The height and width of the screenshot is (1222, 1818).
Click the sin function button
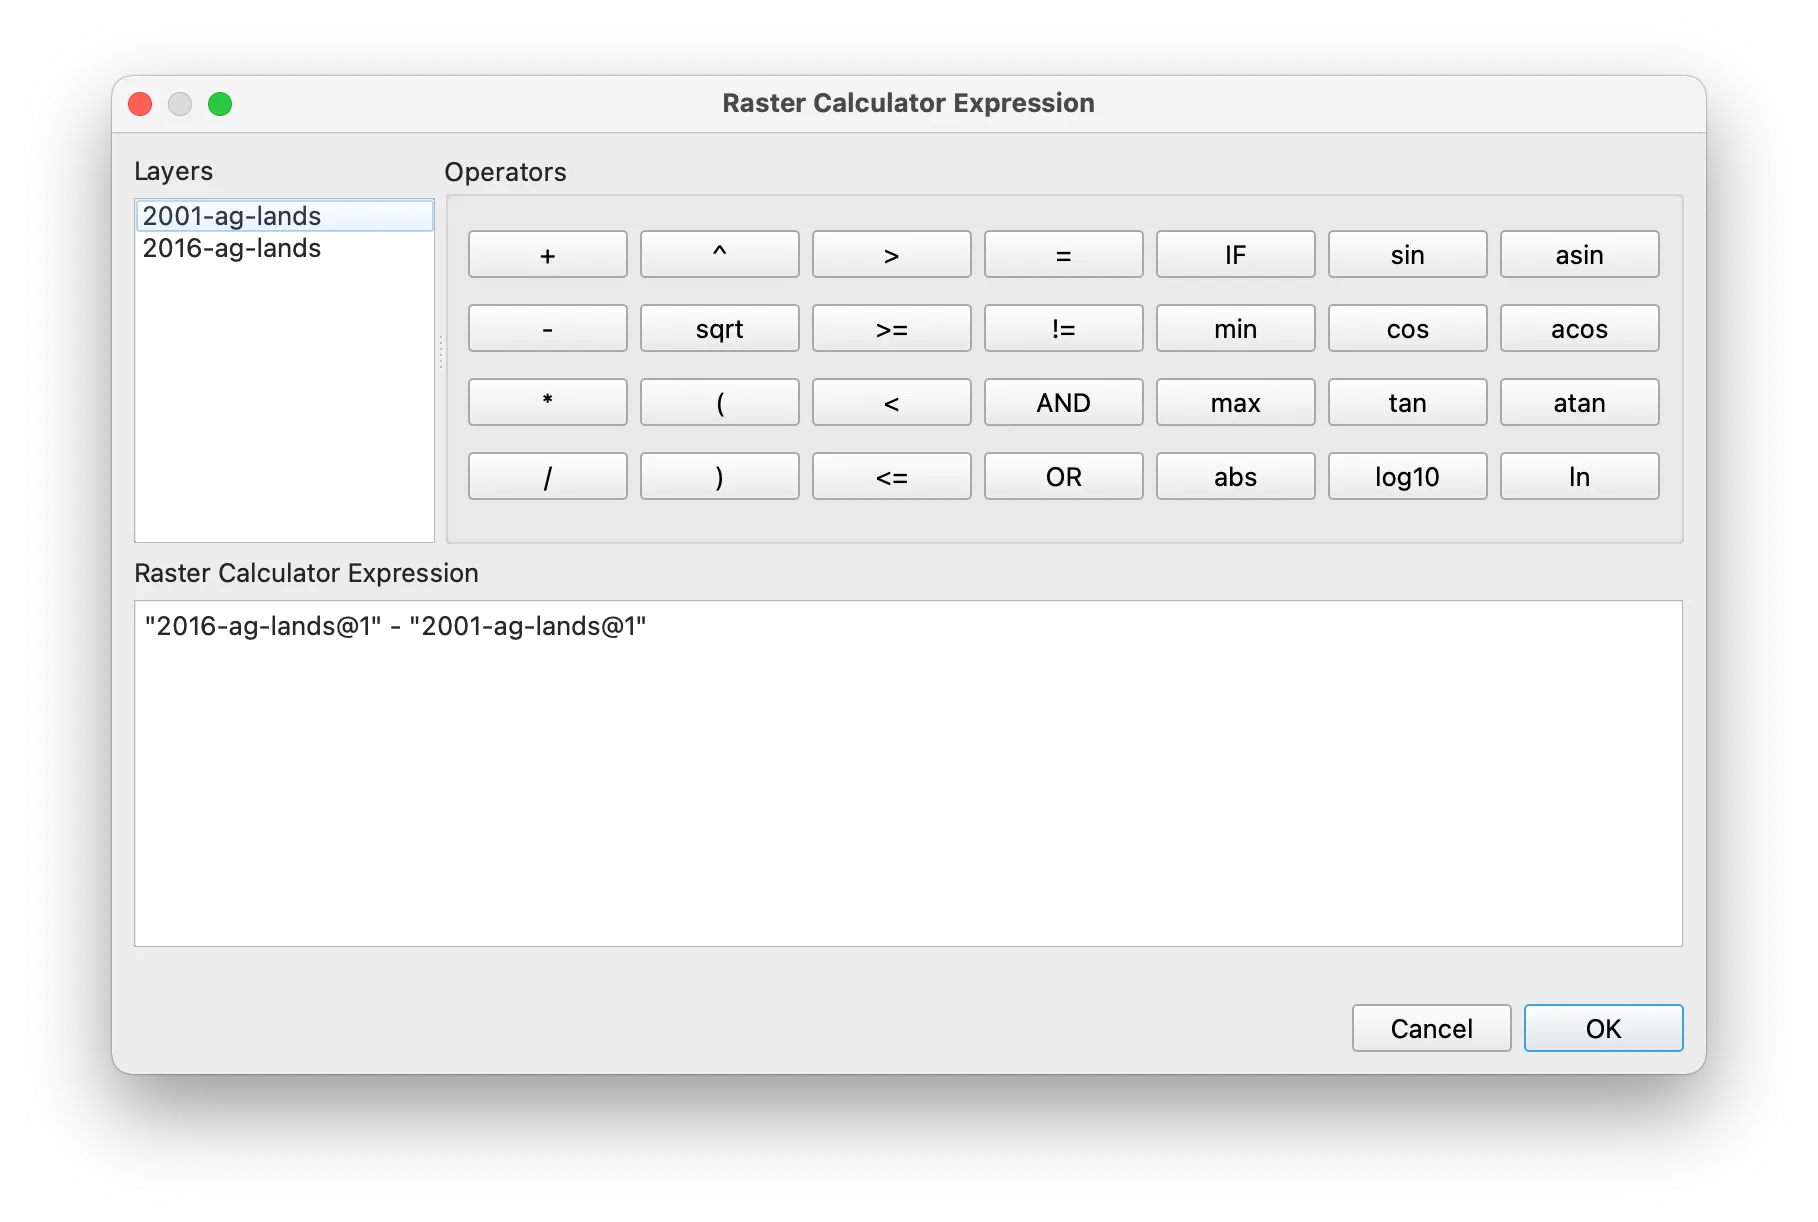(1407, 254)
